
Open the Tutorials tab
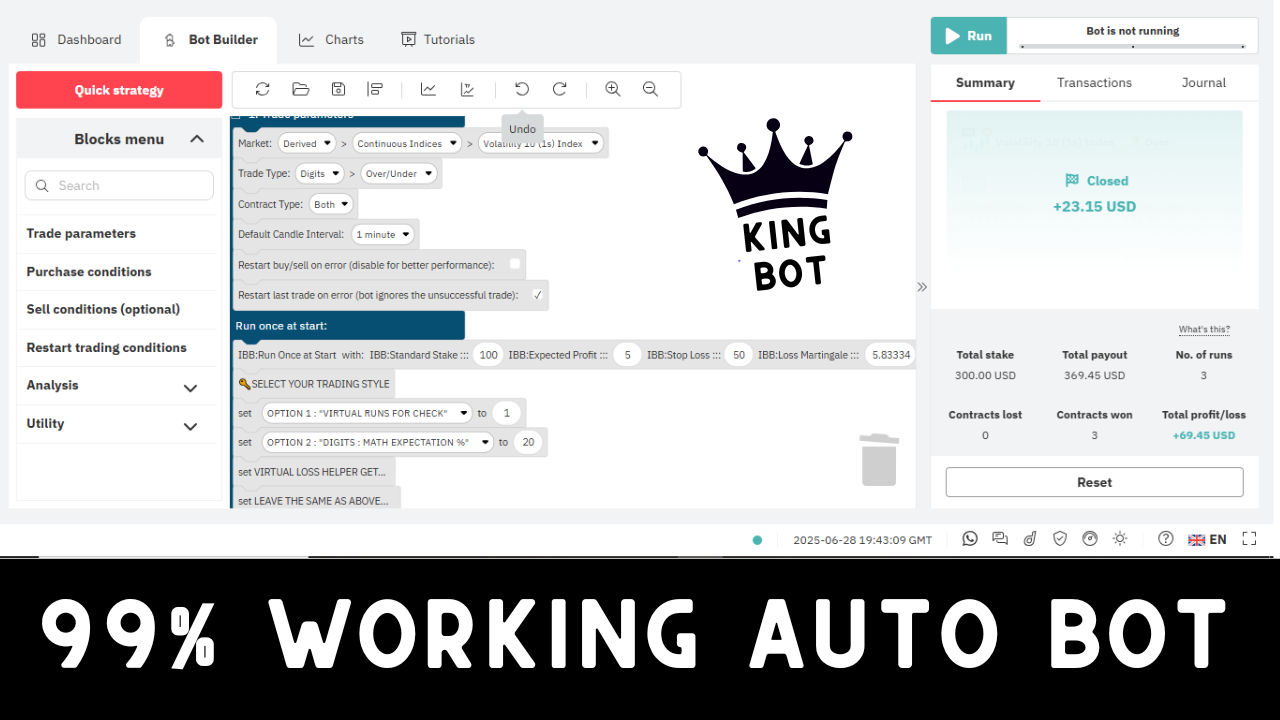[437, 39]
